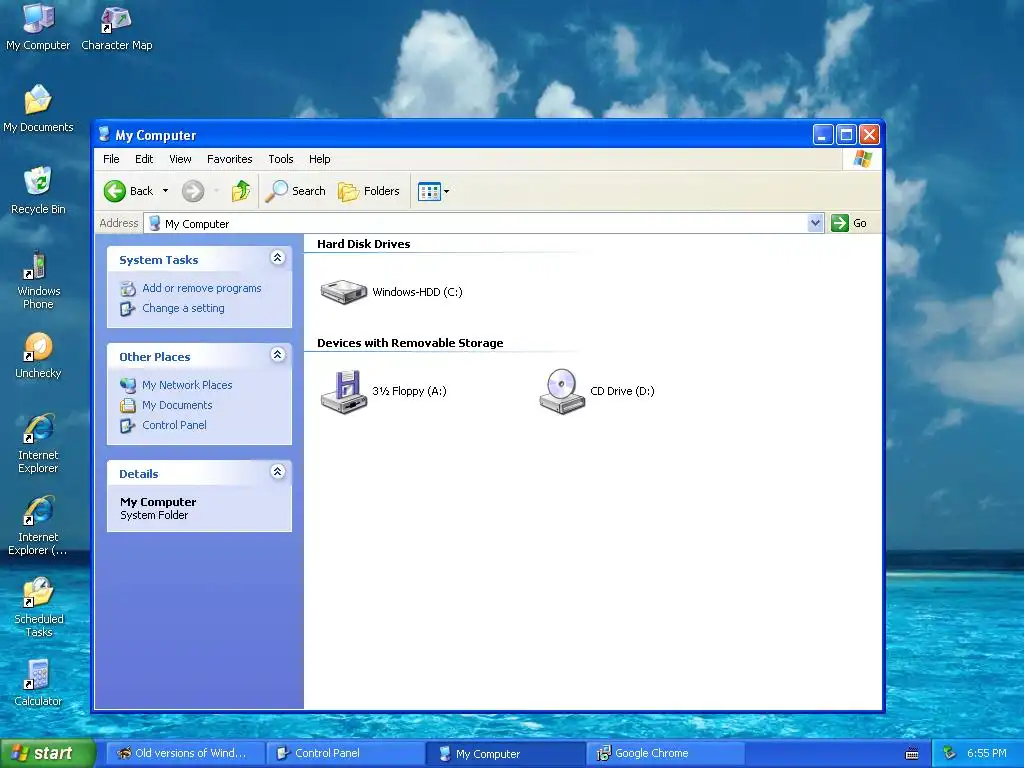Open the Edit menu
1024x768 pixels.
(144, 159)
